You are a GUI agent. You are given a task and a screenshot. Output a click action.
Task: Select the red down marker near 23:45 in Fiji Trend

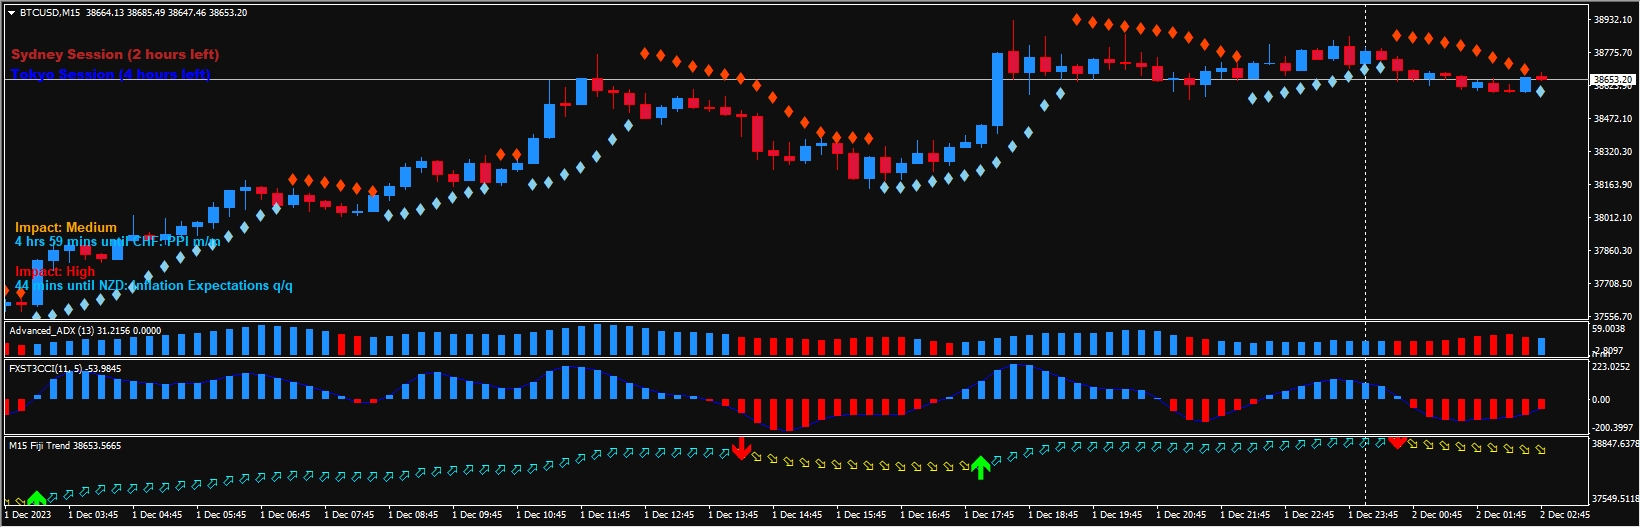point(1397,442)
